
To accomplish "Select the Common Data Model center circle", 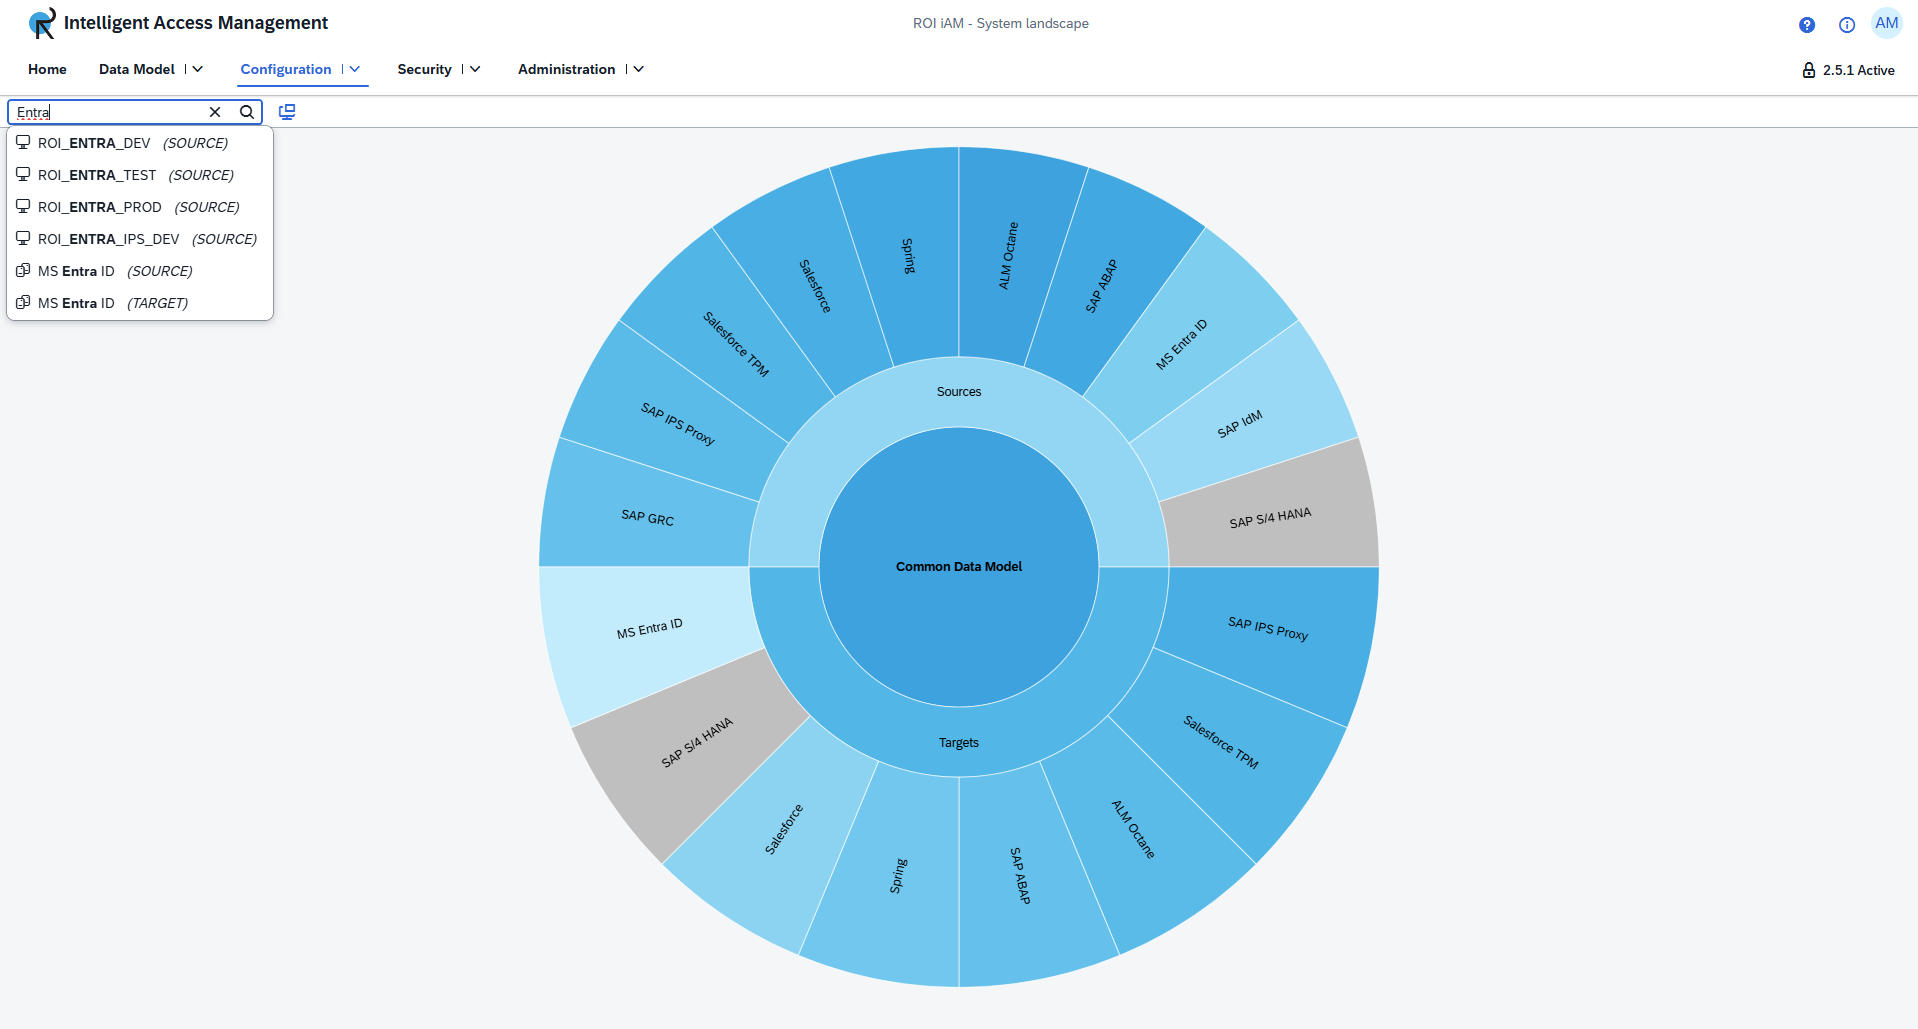I will point(958,566).
